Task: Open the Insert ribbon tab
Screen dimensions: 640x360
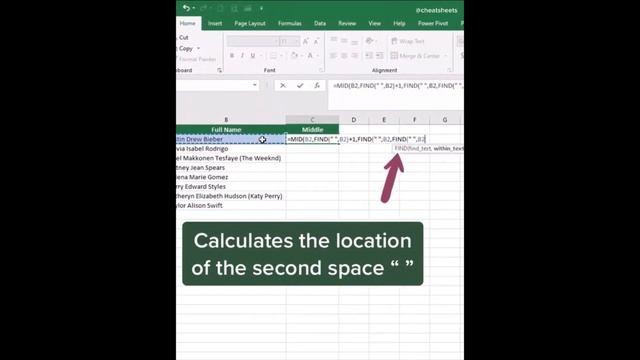Action: (x=215, y=23)
